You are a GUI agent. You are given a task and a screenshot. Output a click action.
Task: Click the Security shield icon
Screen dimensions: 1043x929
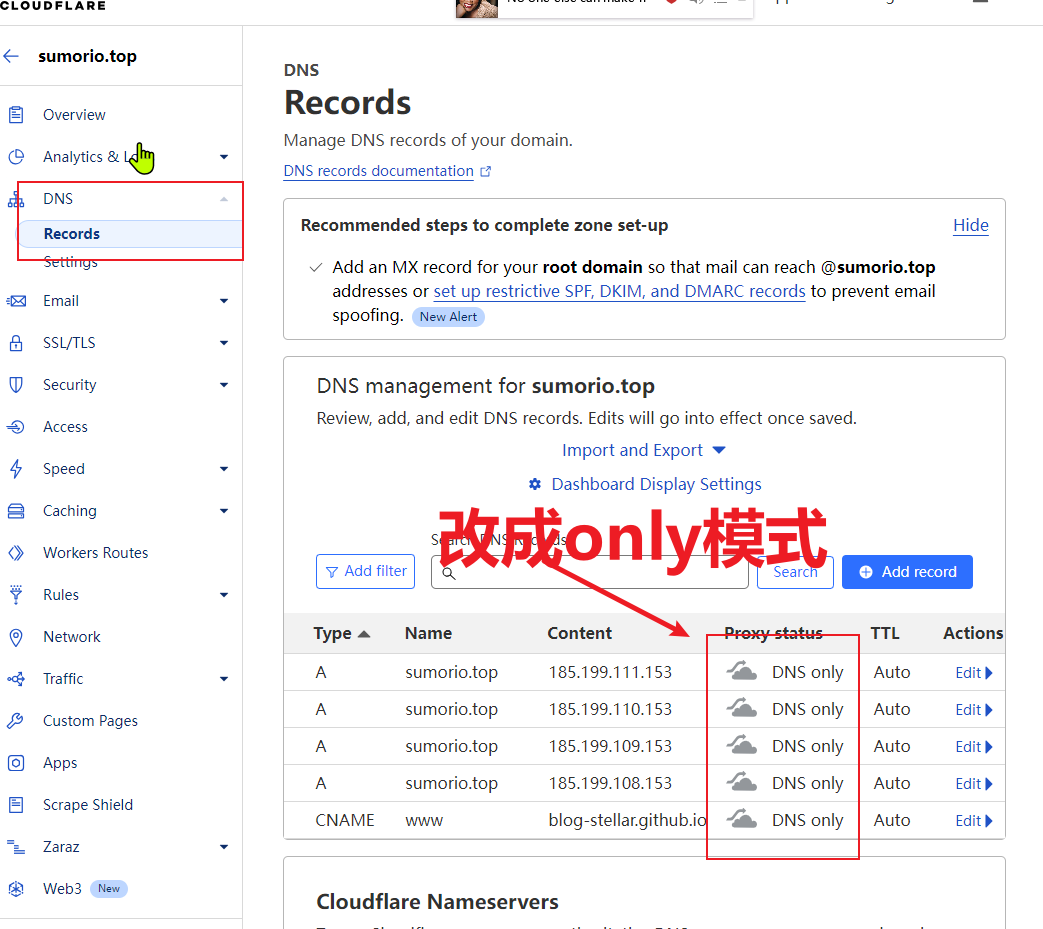click(16, 385)
